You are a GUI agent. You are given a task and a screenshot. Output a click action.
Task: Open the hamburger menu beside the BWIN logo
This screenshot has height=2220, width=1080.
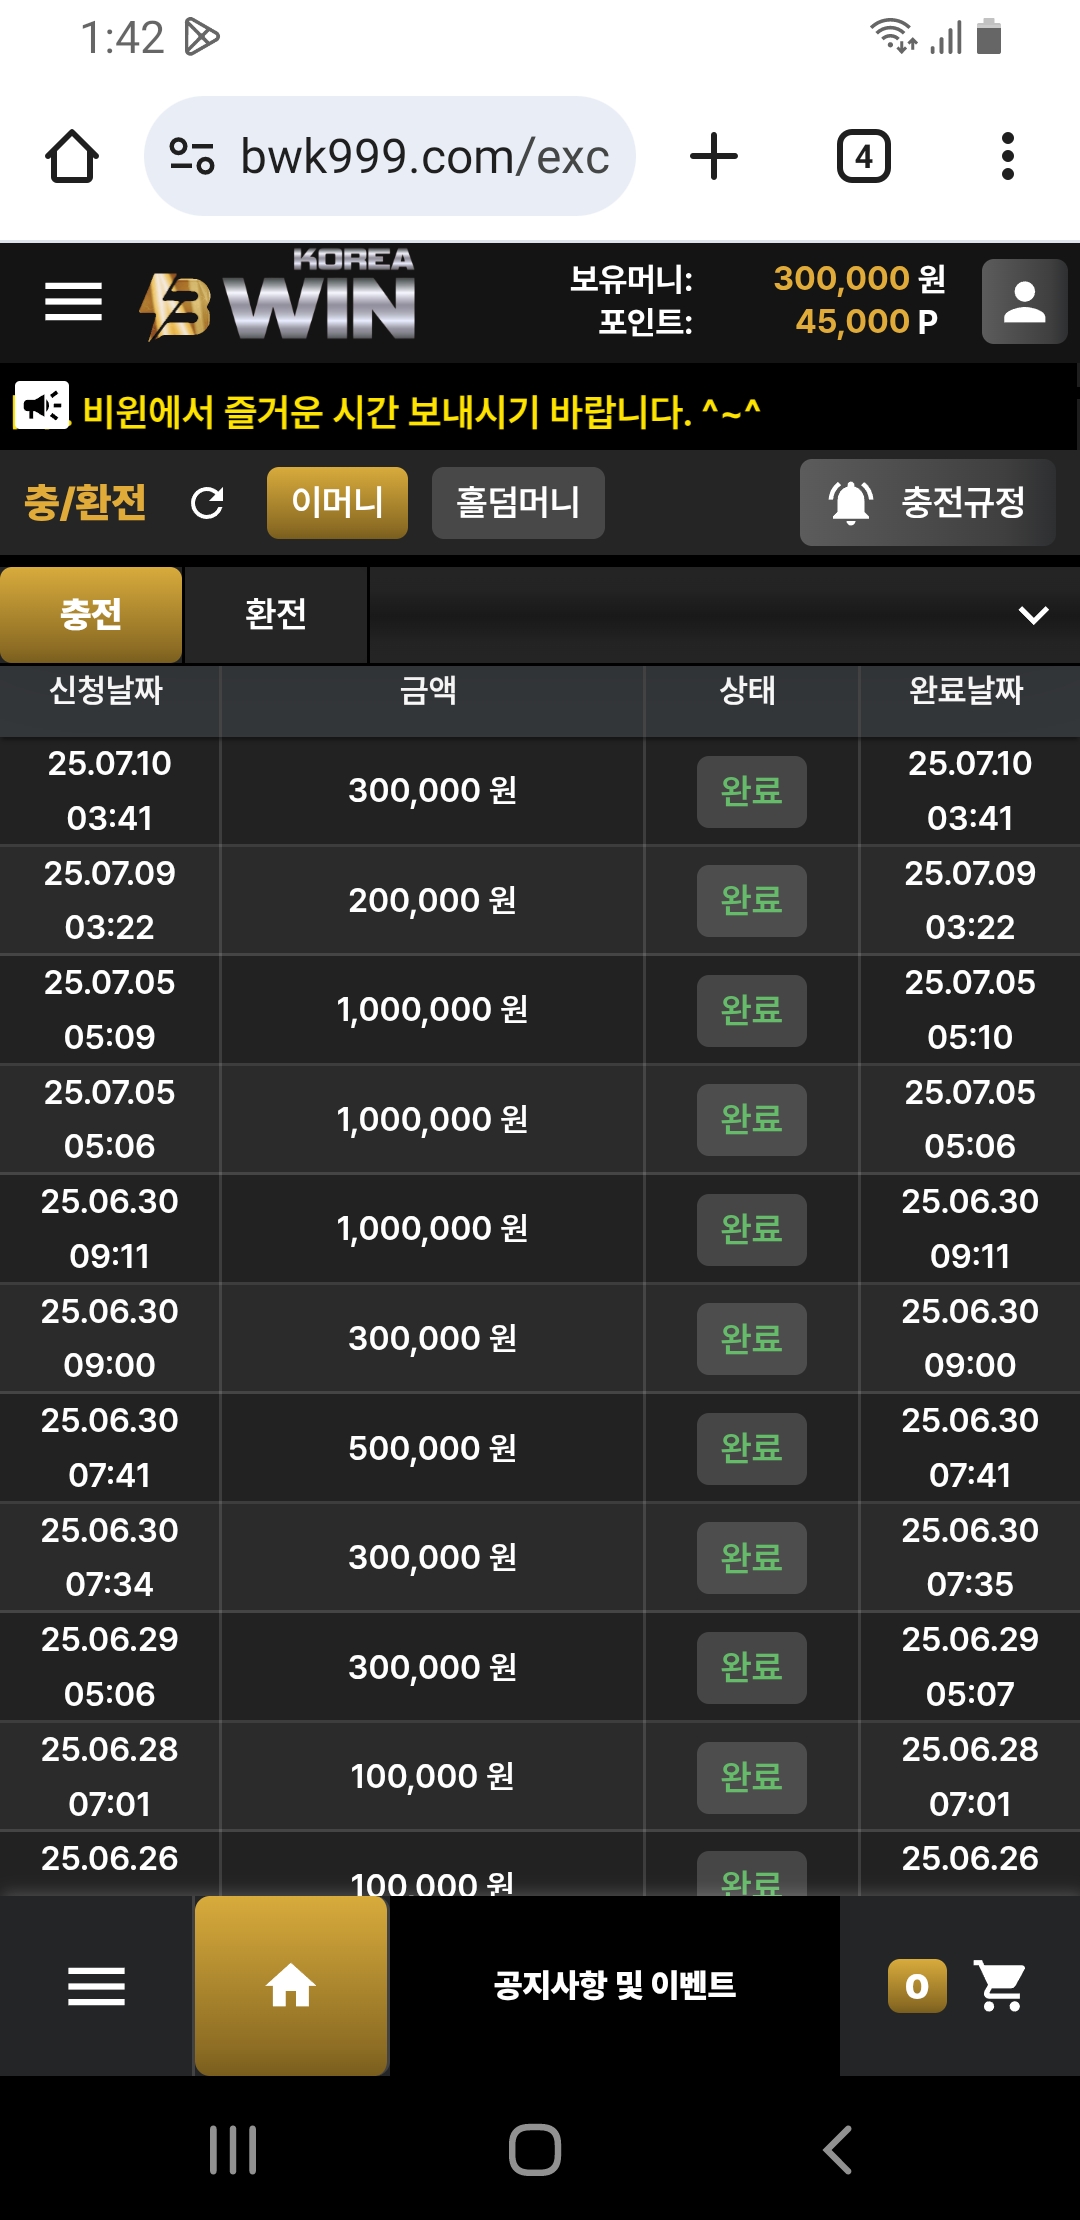tap(73, 302)
